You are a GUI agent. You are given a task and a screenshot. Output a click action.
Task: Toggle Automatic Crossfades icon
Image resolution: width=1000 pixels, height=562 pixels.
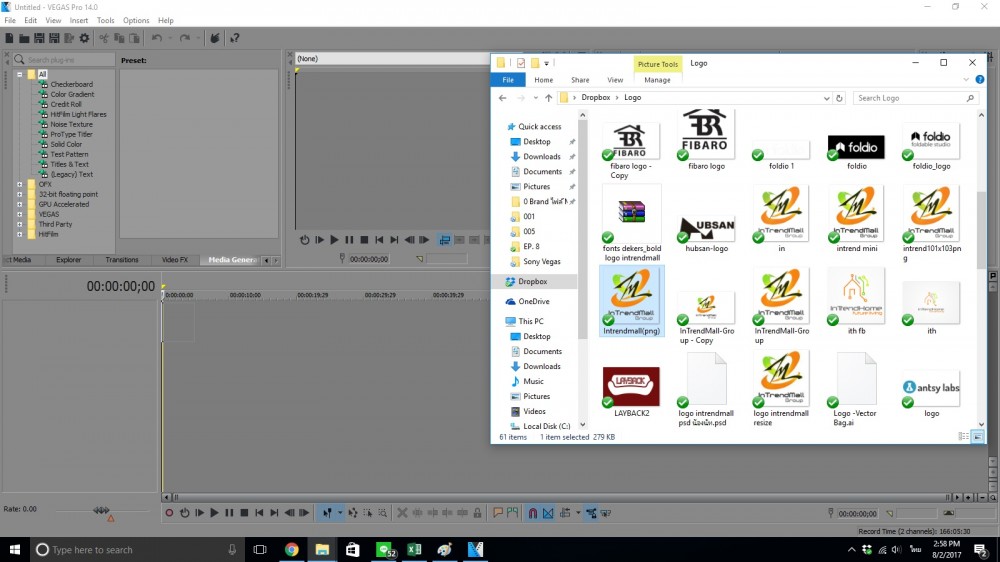548,513
